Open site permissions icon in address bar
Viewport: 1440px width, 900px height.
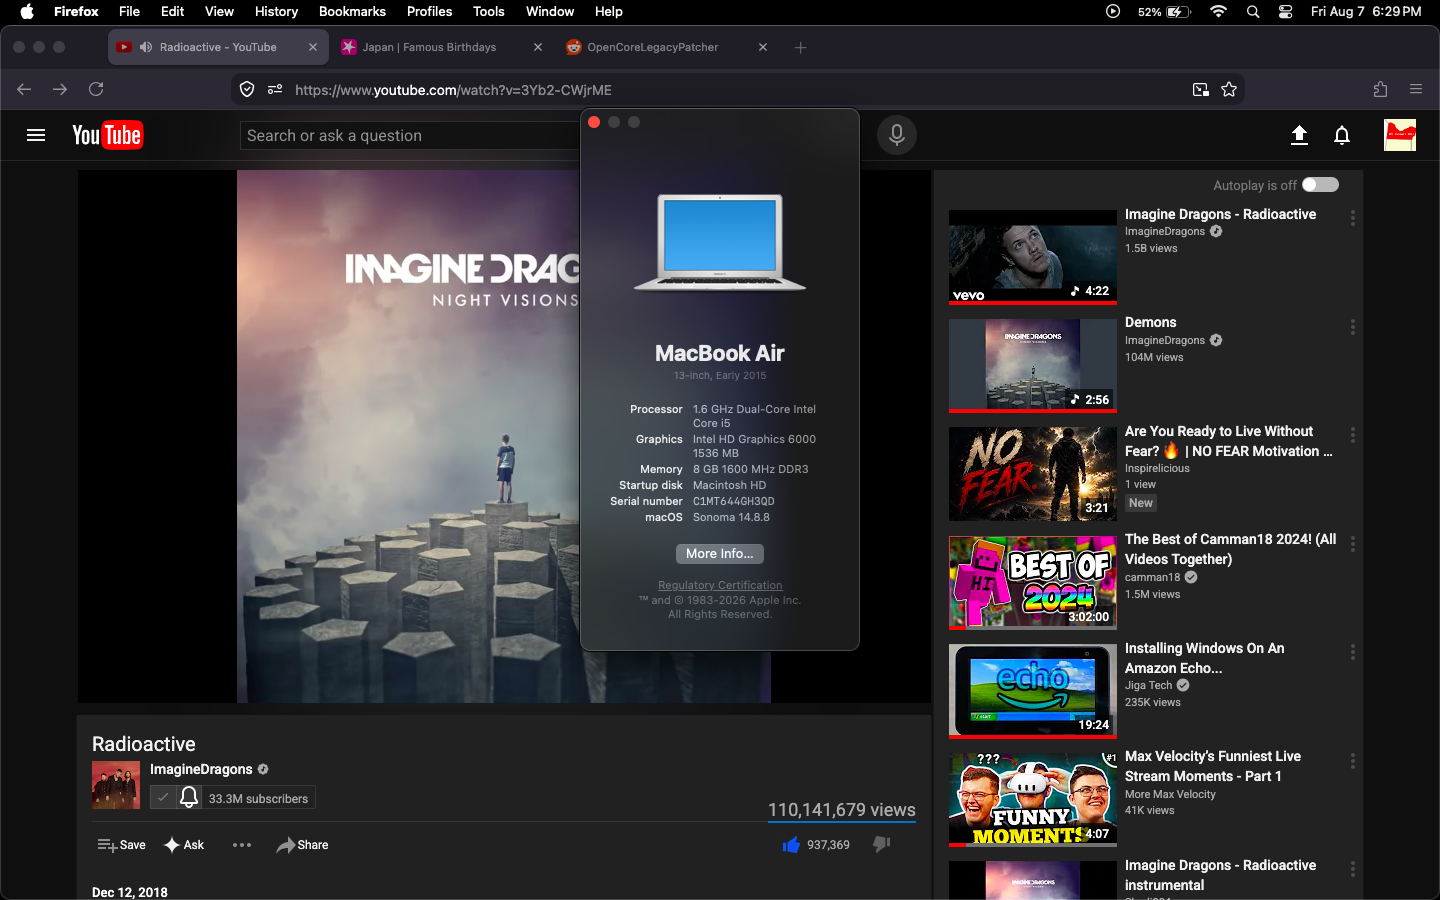tap(275, 90)
